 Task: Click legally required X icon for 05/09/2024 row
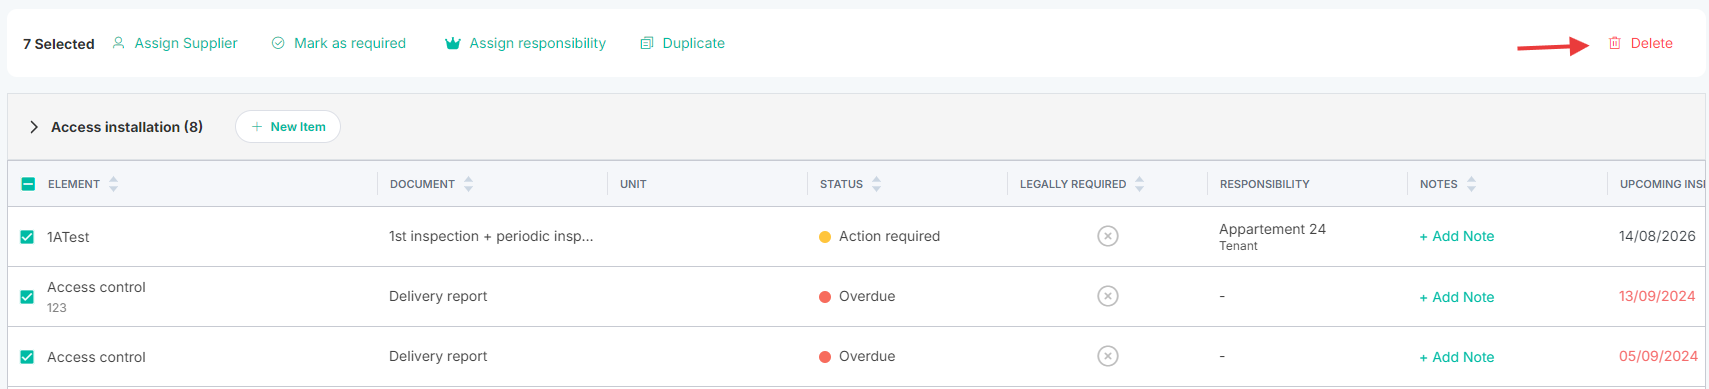click(x=1107, y=356)
